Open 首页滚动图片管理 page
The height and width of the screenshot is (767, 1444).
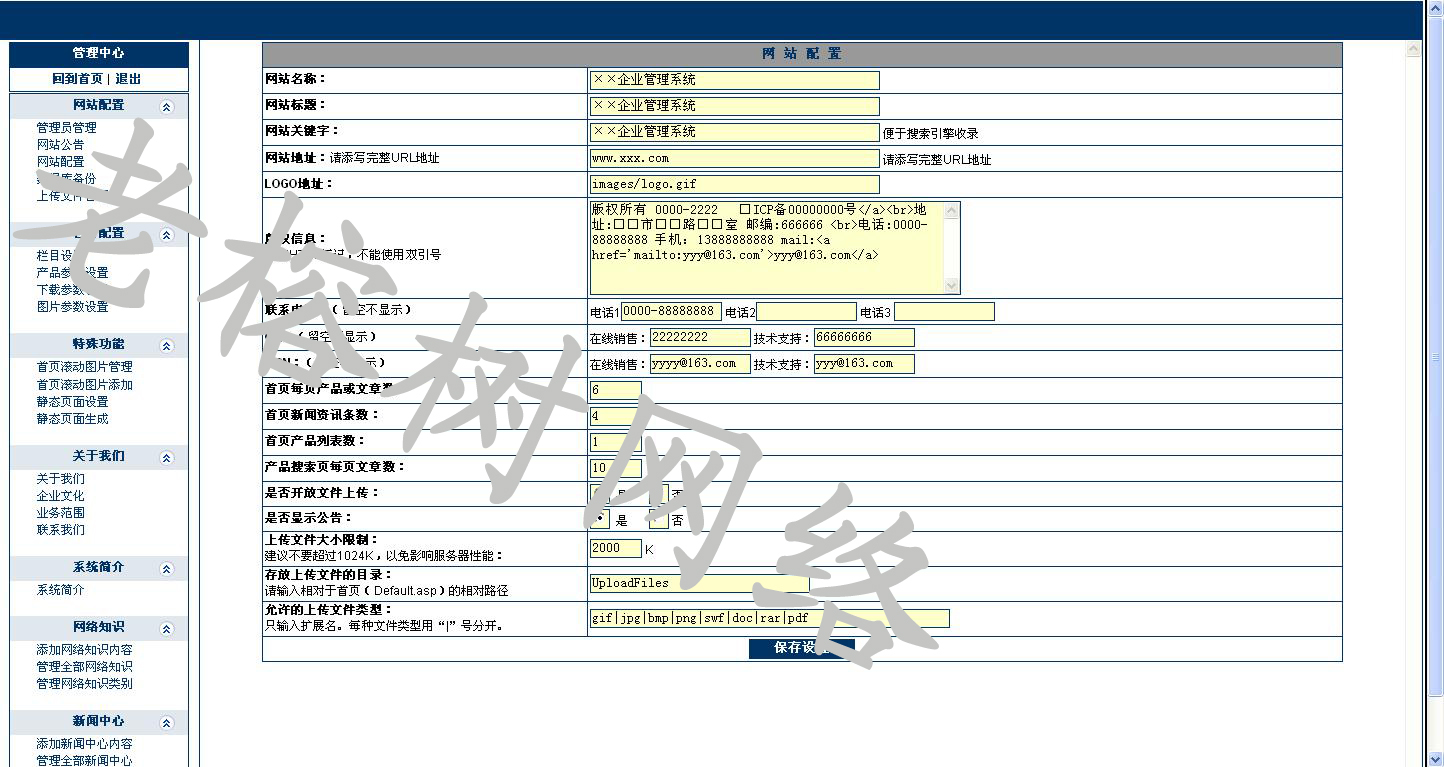coord(84,367)
